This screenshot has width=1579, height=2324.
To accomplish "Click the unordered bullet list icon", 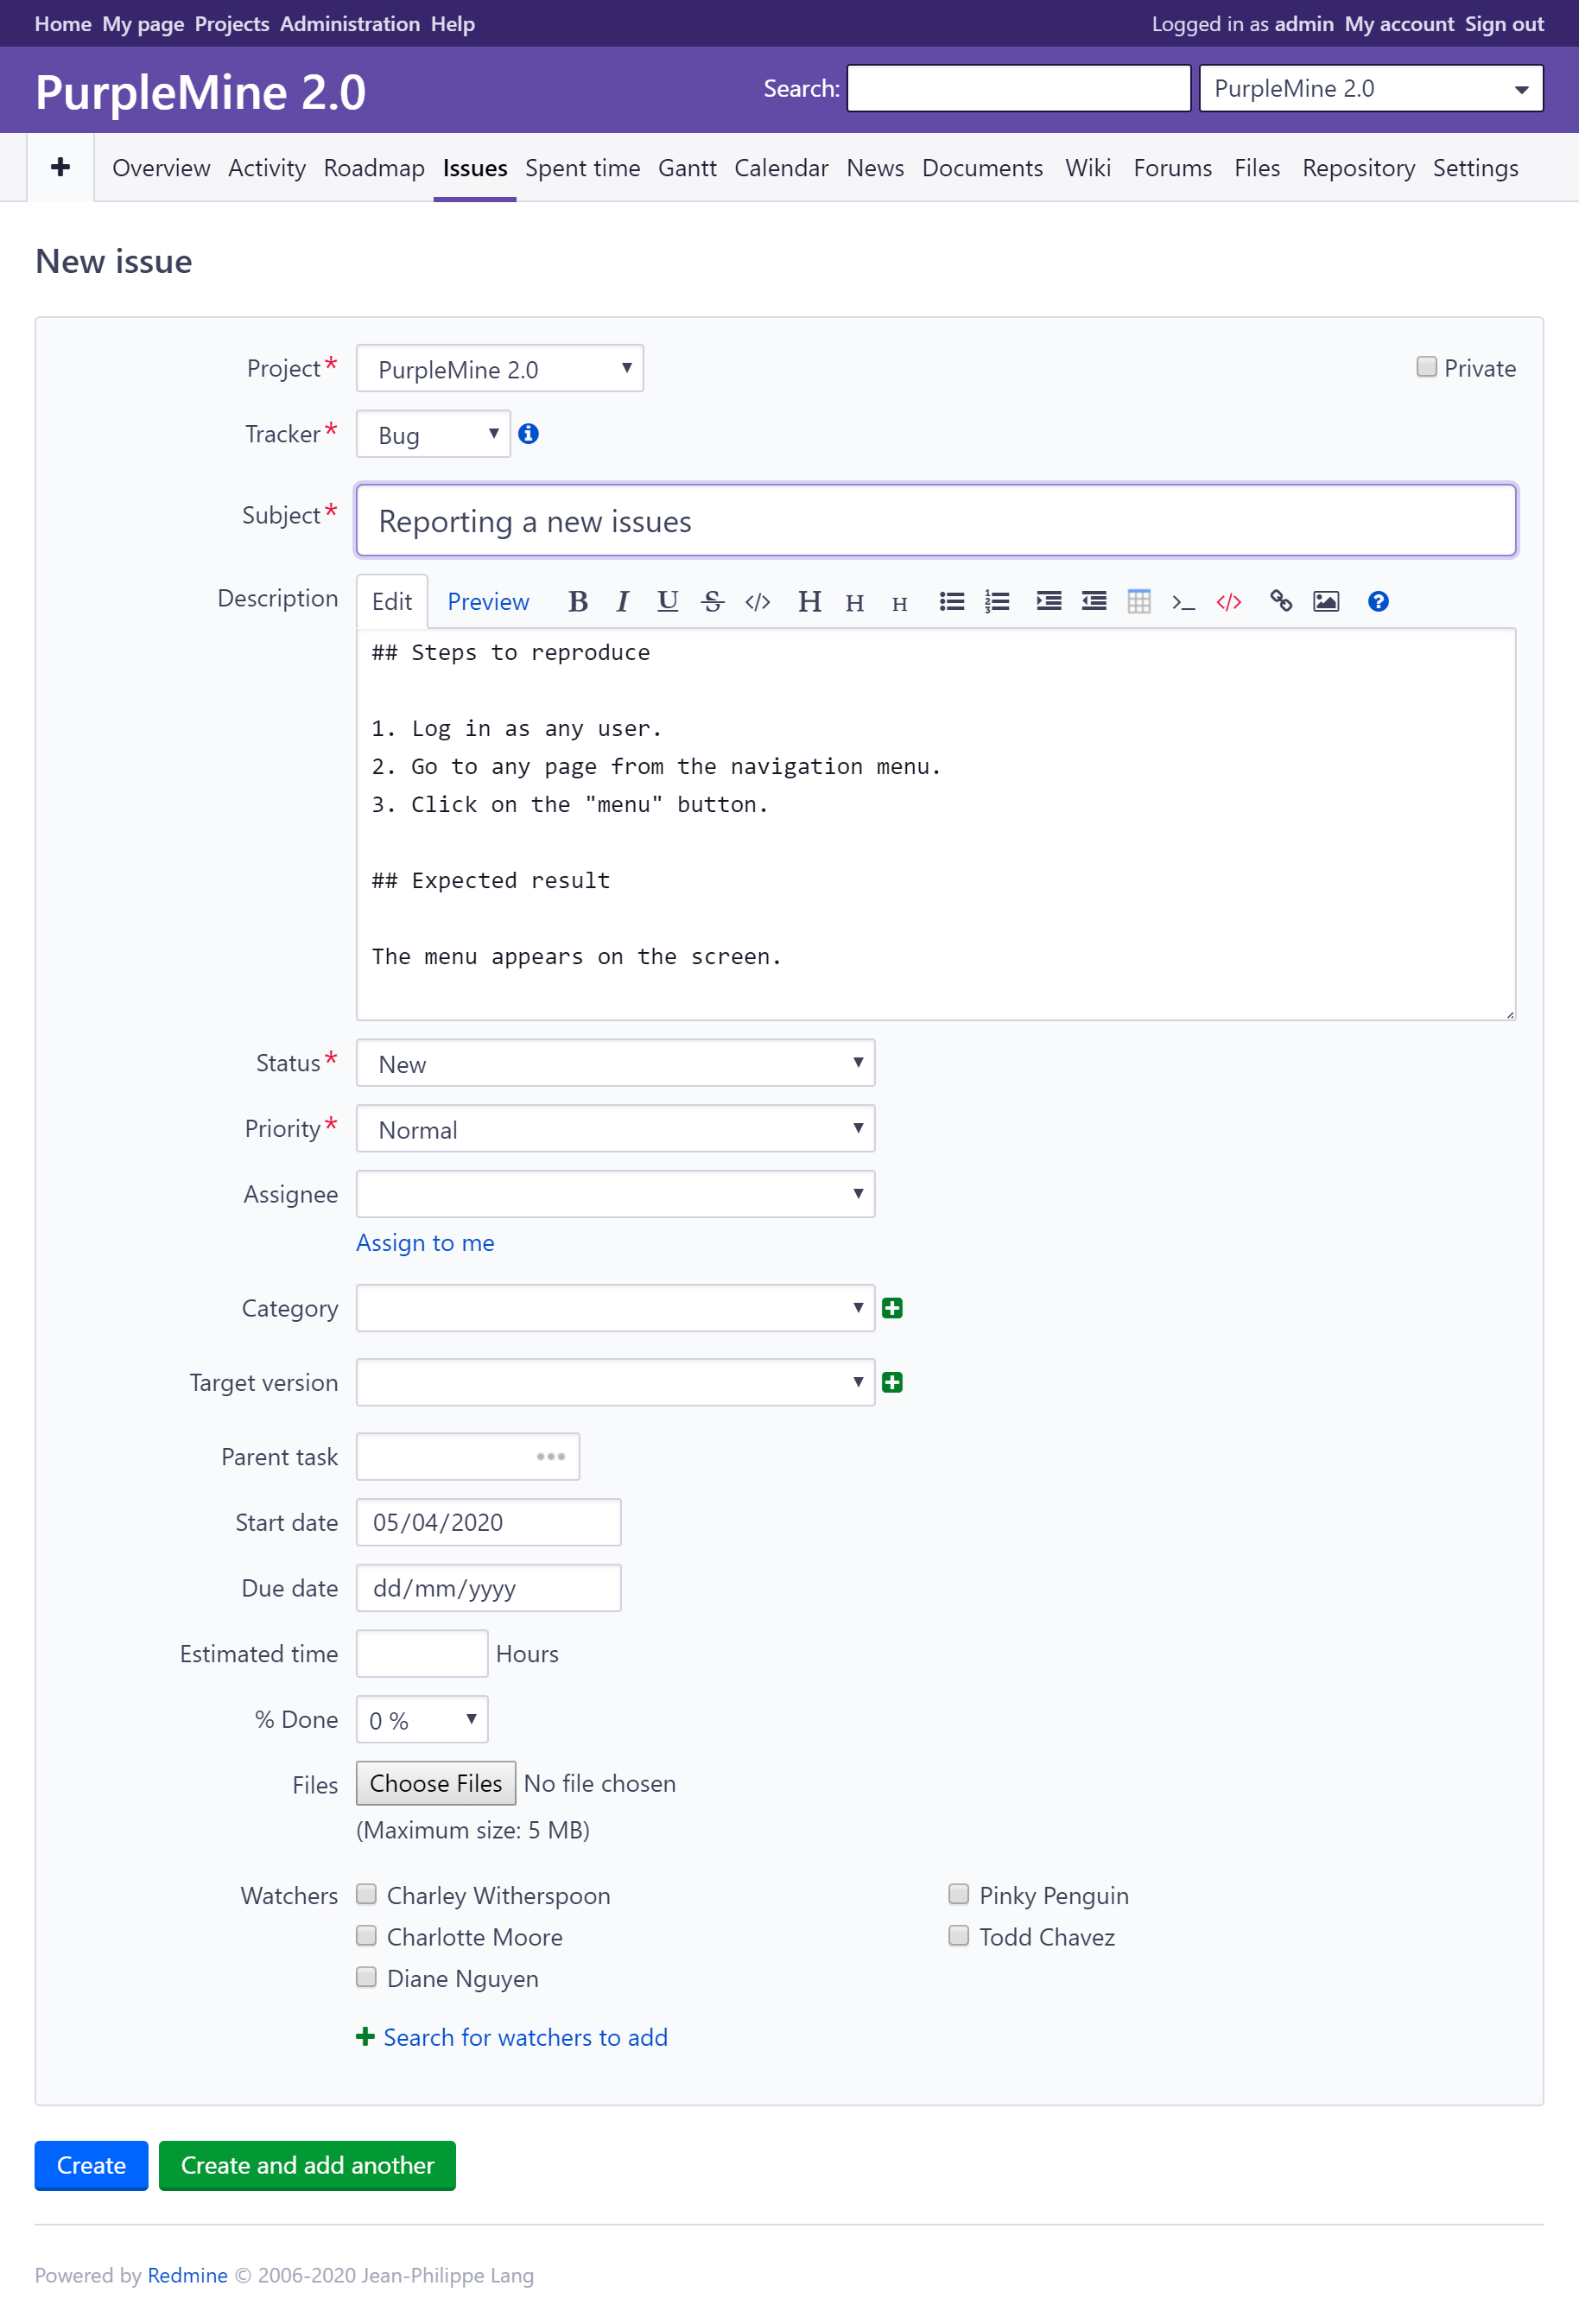I will pyautogui.click(x=951, y=601).
